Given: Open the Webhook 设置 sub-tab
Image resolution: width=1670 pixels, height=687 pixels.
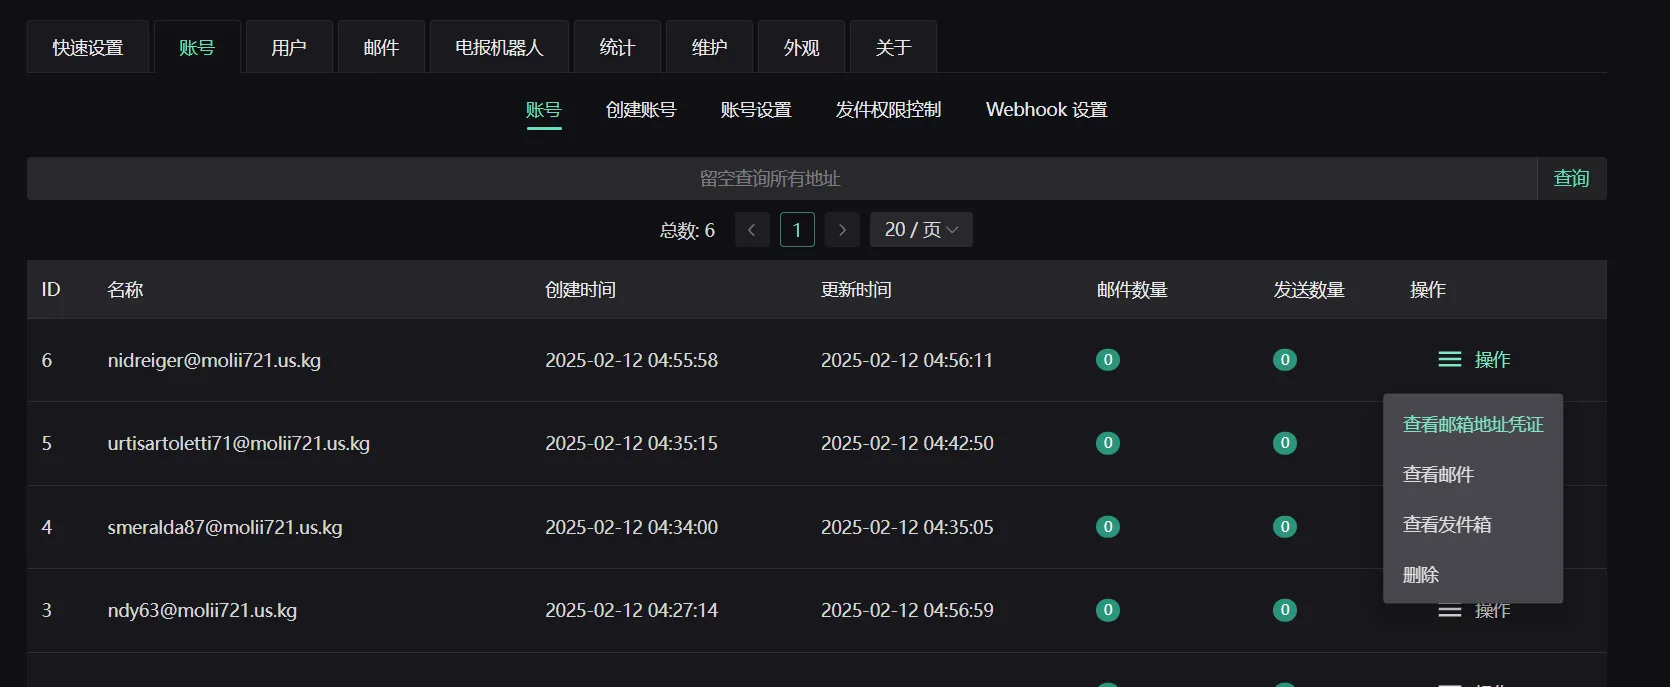Looking at the screenshot, I should [x=1047, y=110].
